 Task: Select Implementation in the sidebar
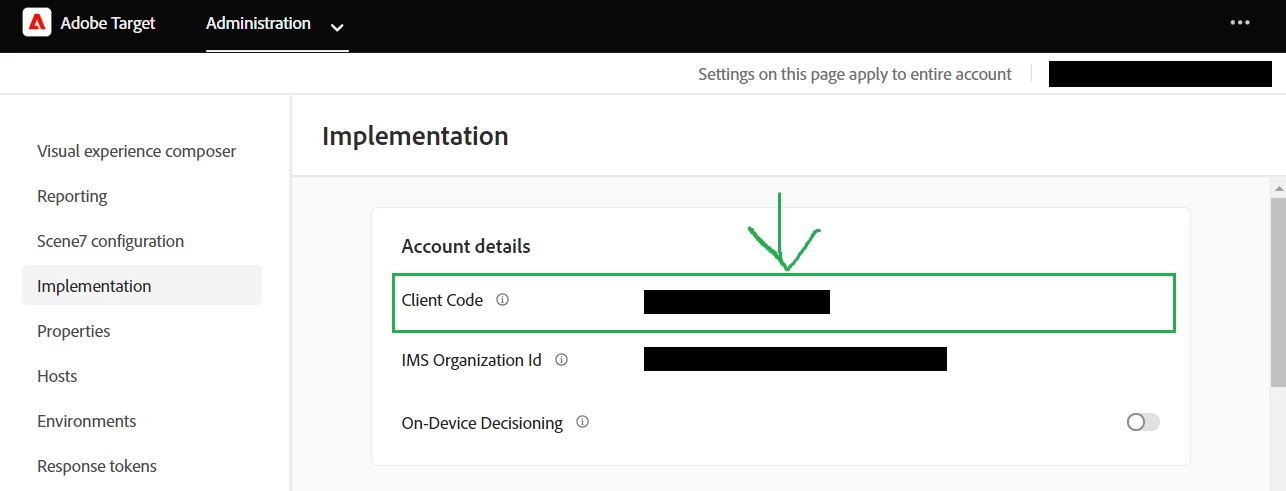[141, 285]
